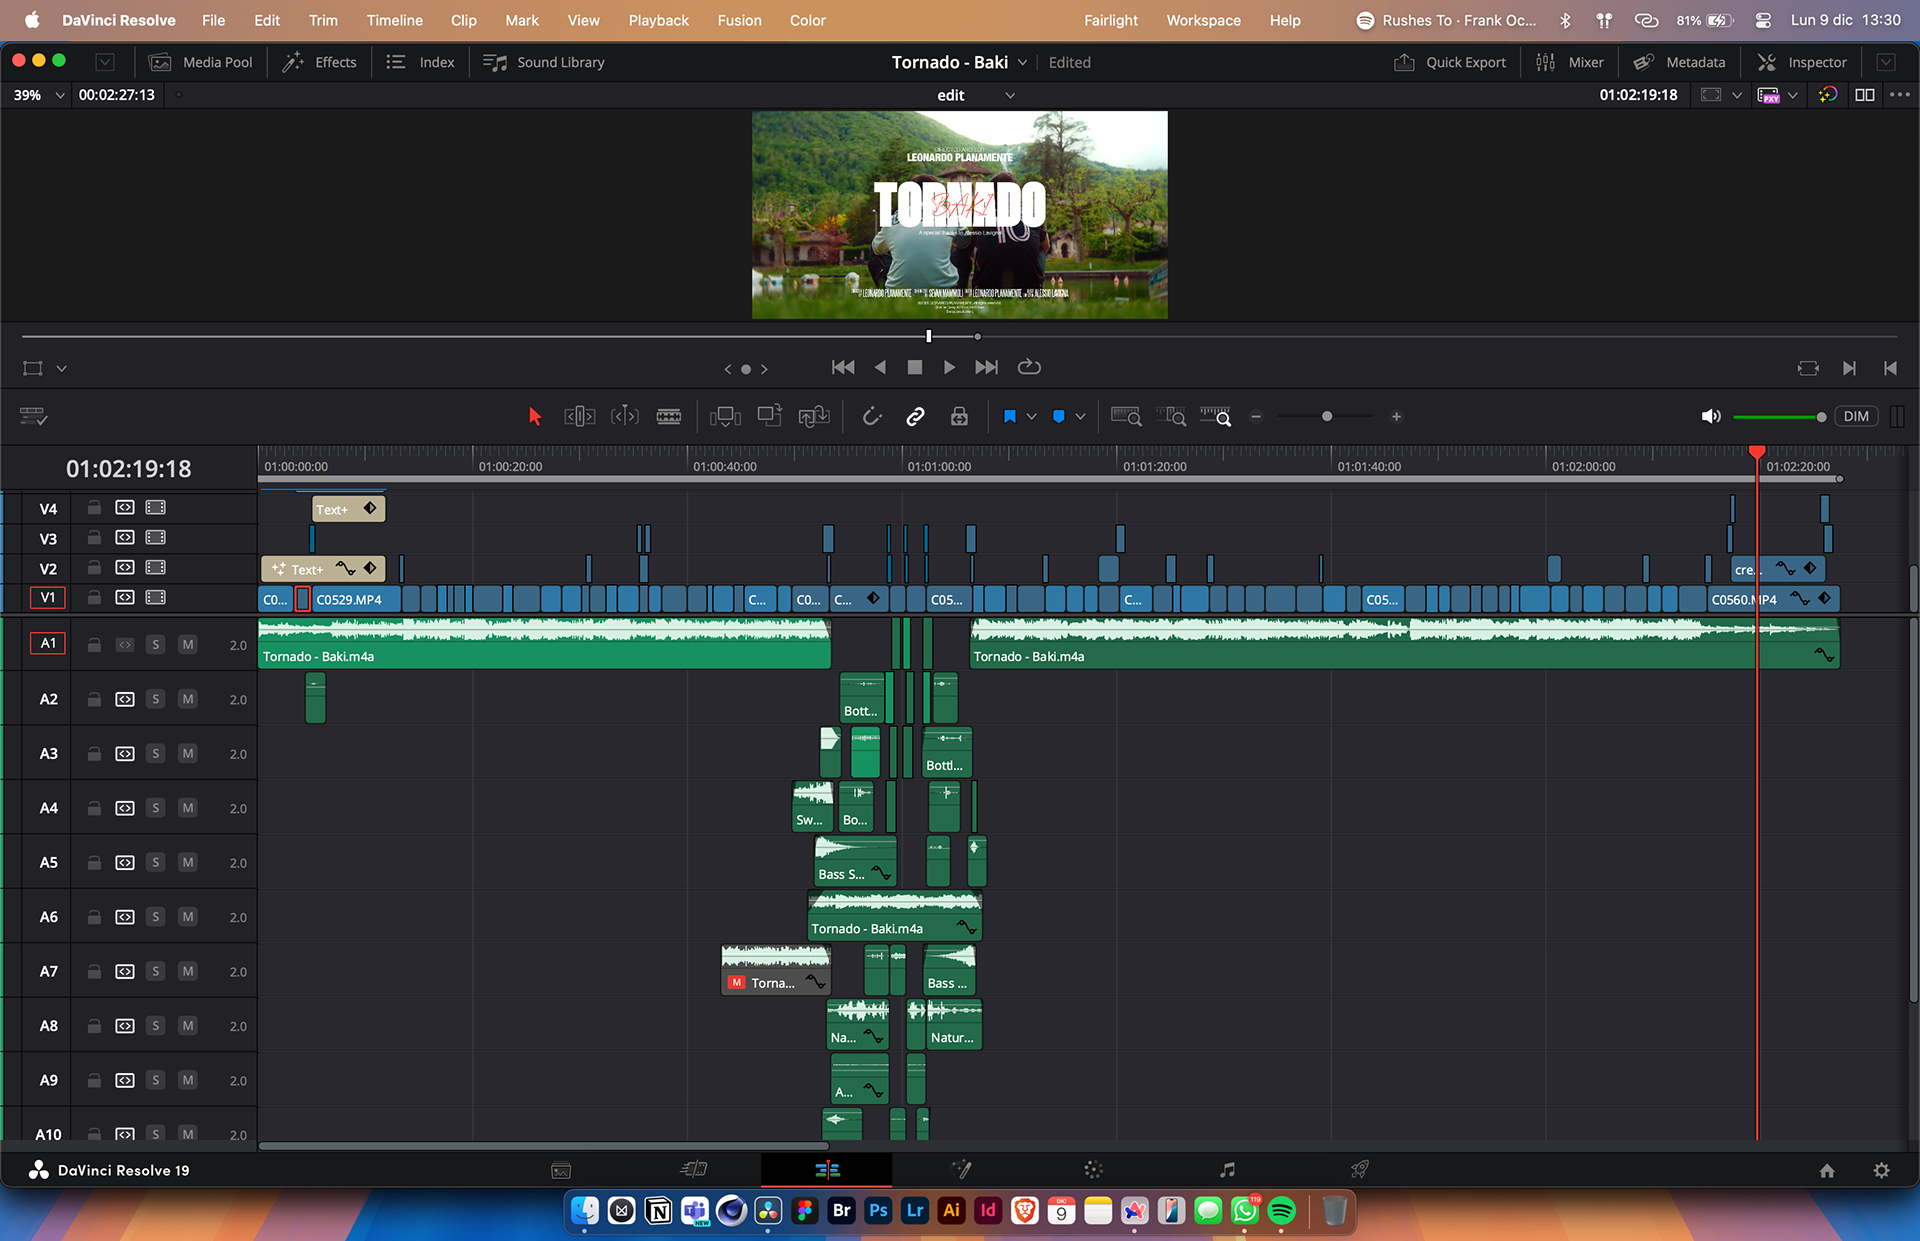This screenshot has height=1241, width=1920.
Task: Mute the monitor volume speaker icon
Action: point(1711,417)
